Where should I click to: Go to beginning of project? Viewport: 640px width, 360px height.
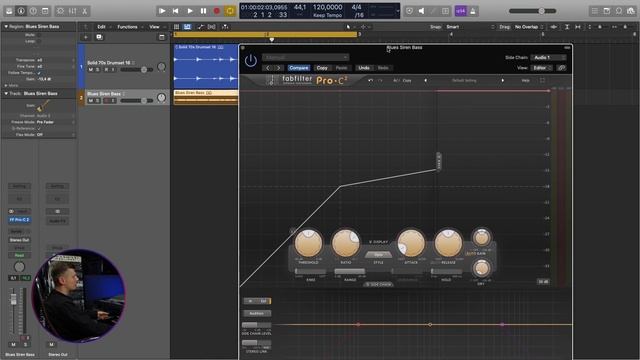click(176, 11)
